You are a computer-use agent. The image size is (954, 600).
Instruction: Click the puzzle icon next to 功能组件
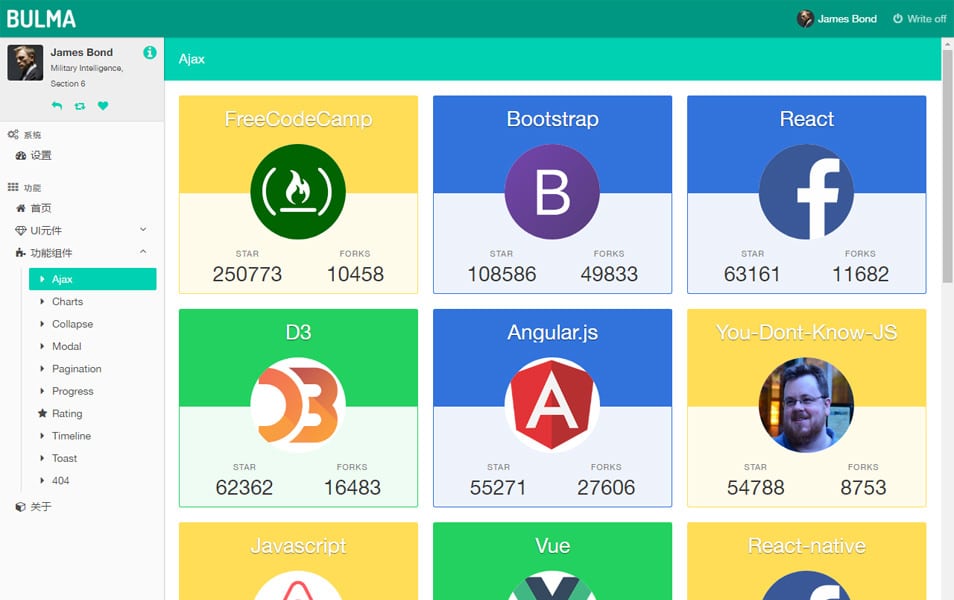[21, 253]
